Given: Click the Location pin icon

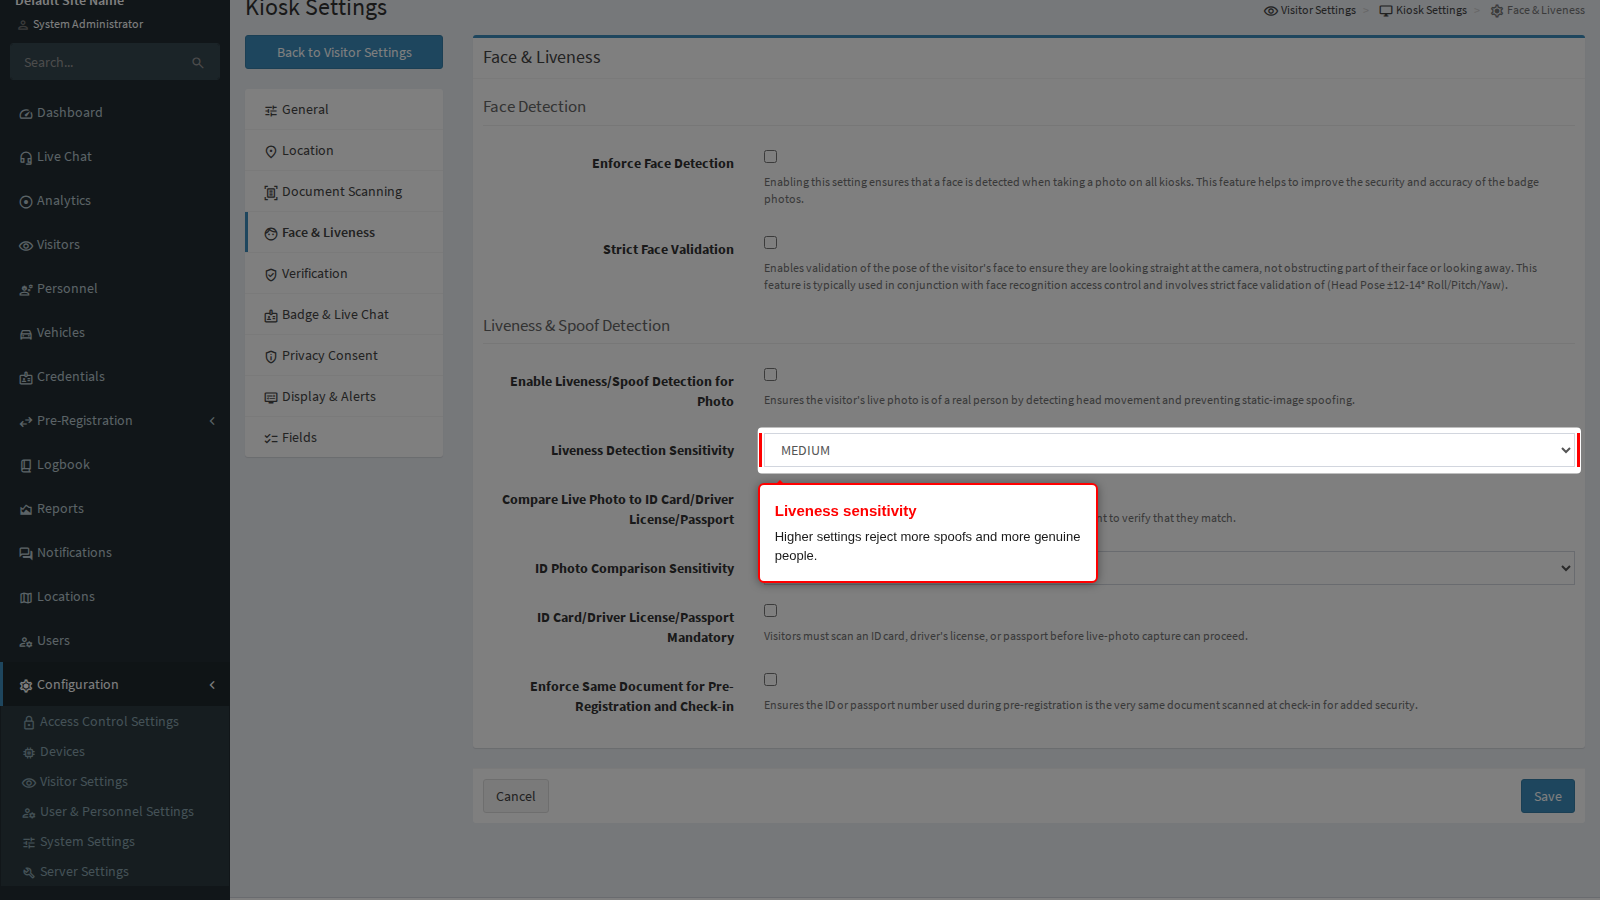Looking at the screenshot, I should pyautogui.click(x=271, y=152).
